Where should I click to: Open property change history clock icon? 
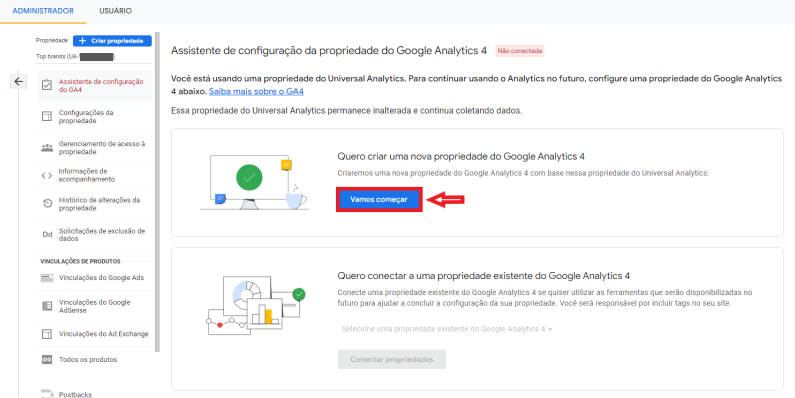[47, 204]
